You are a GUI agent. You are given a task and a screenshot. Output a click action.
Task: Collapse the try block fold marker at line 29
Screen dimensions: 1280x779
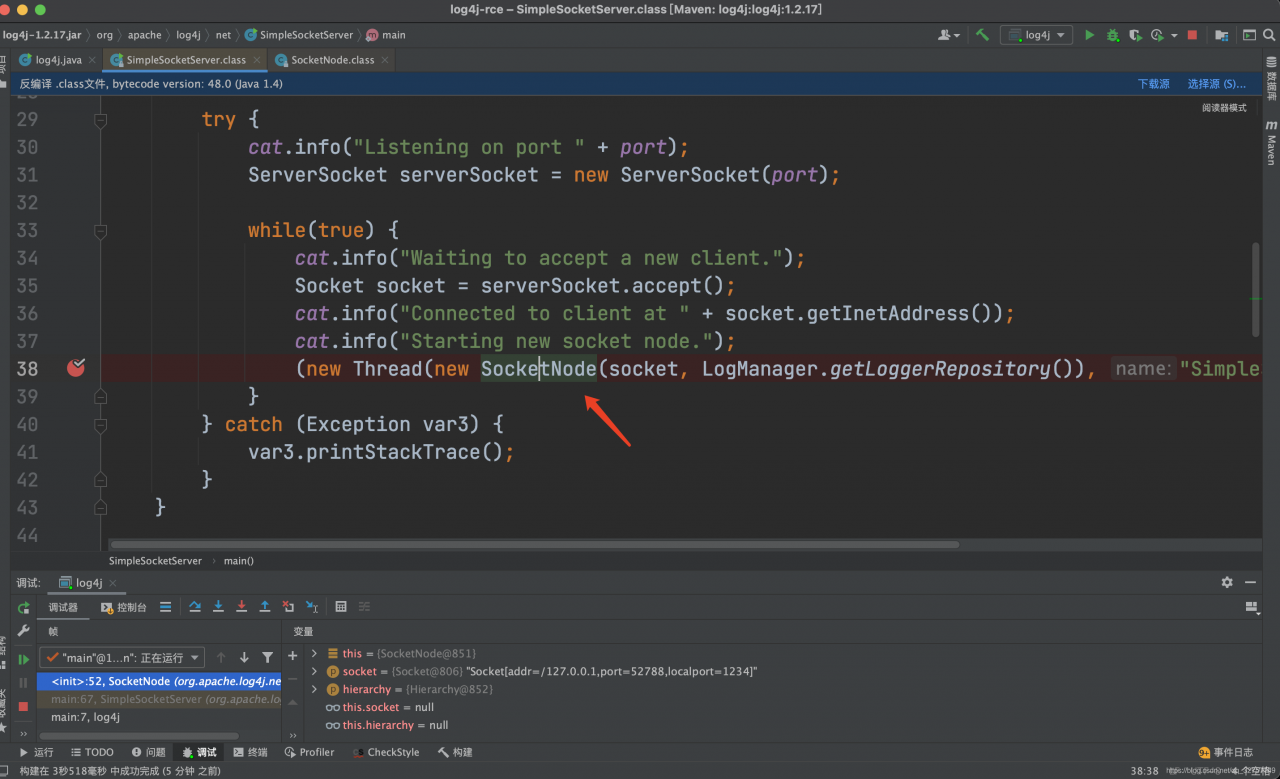coord(100,120)
